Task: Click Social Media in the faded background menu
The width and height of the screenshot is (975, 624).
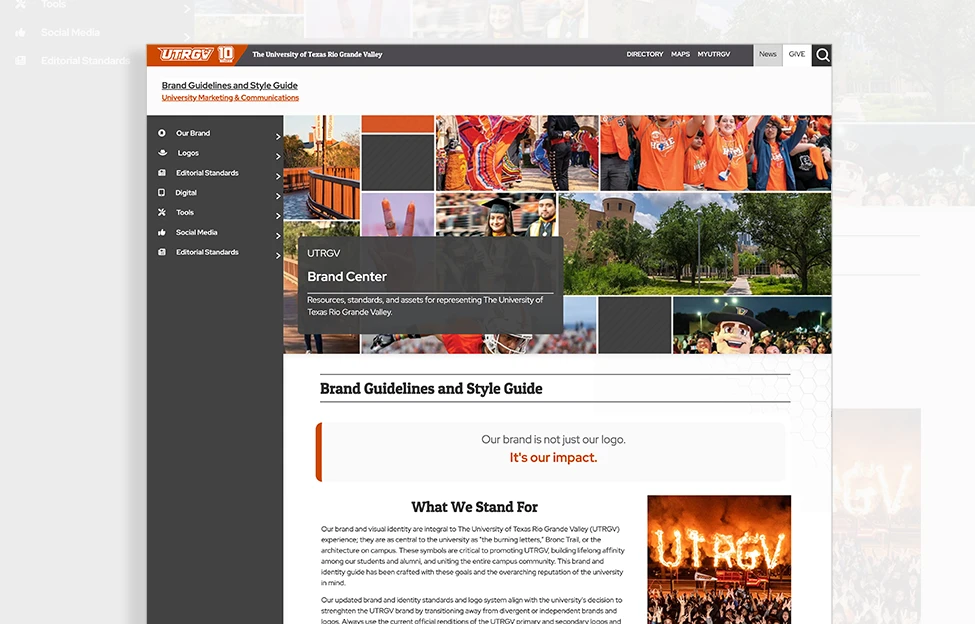Action: coord(70,32)
